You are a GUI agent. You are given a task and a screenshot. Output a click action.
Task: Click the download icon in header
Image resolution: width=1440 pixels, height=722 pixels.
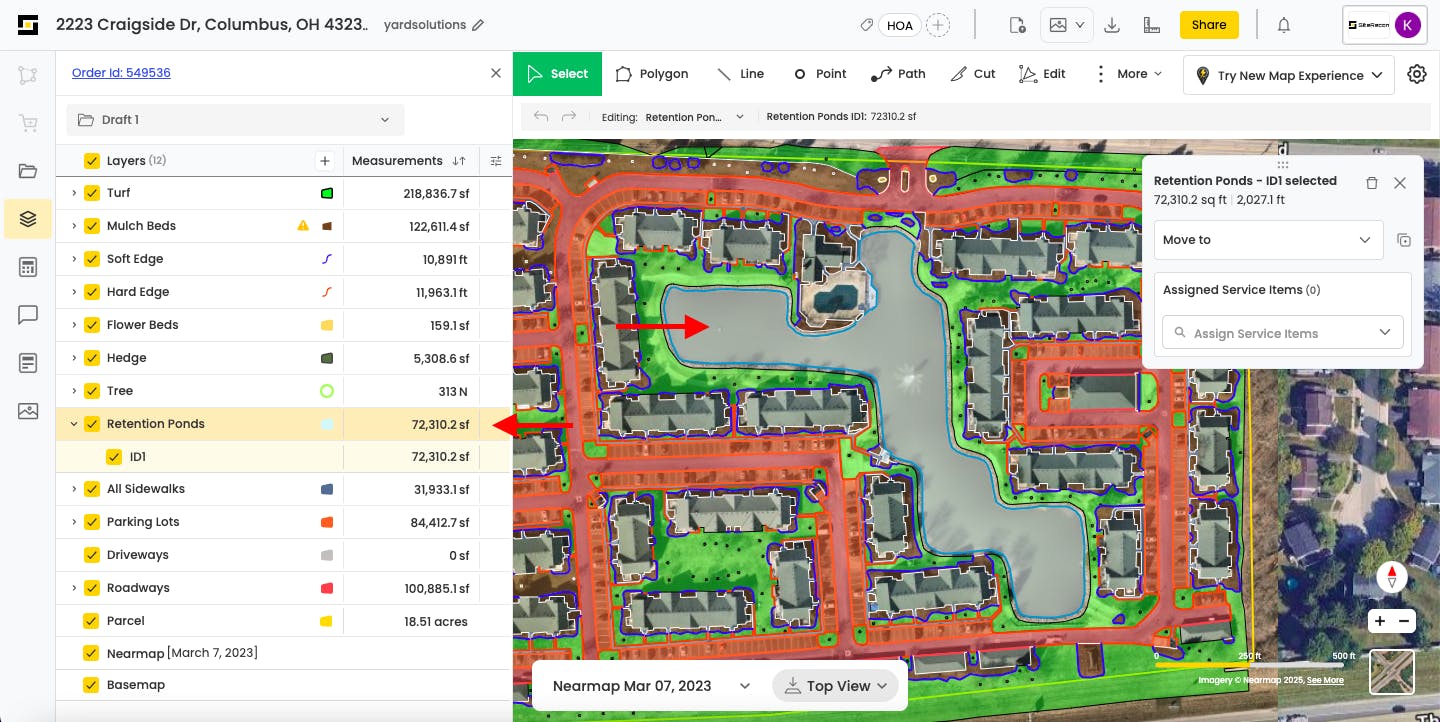(1111, 25)
